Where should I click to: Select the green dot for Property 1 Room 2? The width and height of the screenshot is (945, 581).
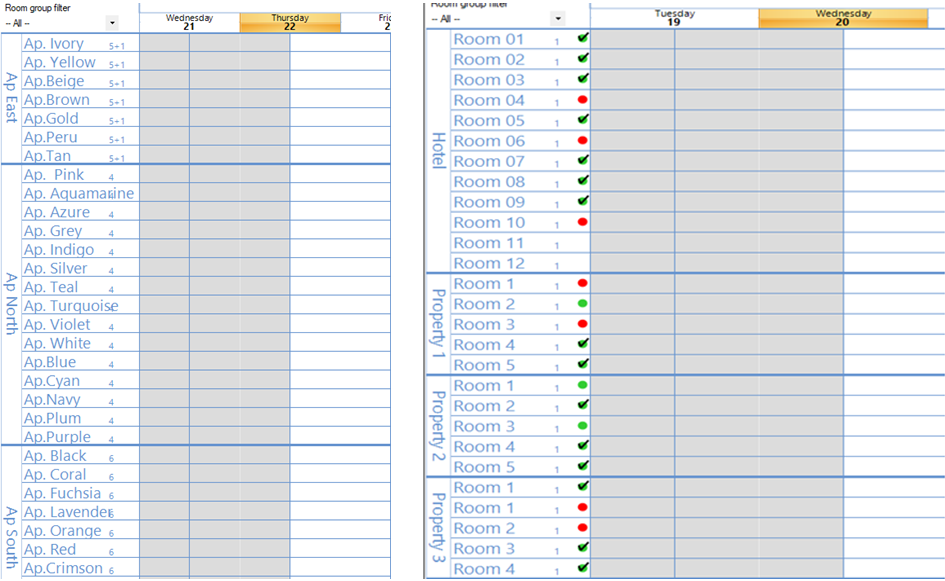582,303
